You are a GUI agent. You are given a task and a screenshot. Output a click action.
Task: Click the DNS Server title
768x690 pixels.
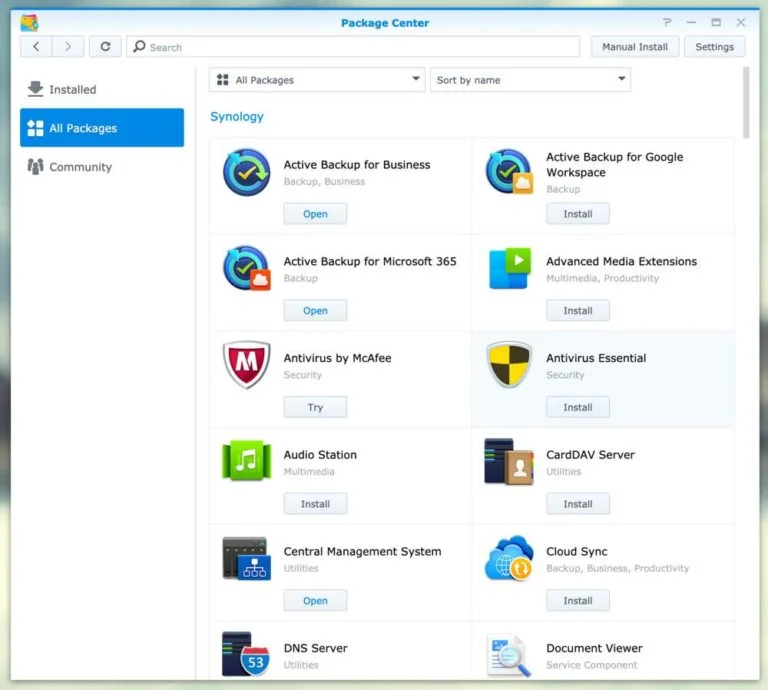click(x=315, y=648)
